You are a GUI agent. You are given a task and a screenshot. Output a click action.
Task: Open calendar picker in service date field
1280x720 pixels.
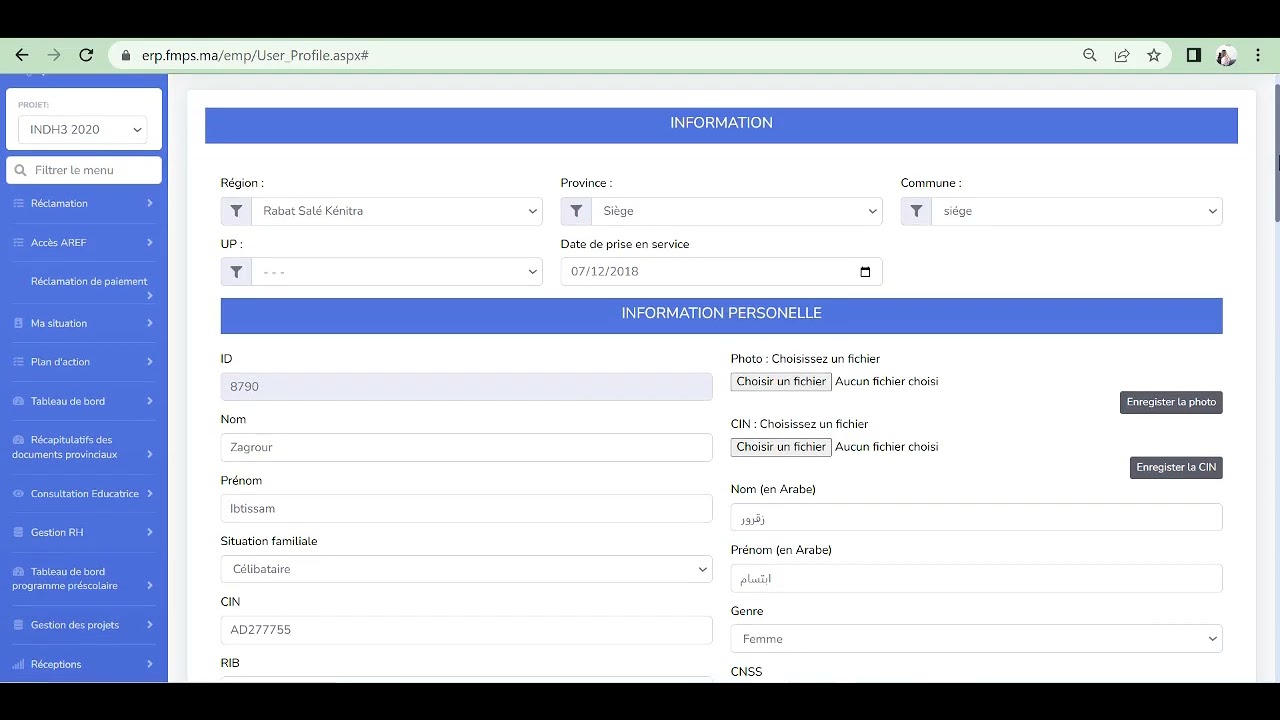[865, 272]
